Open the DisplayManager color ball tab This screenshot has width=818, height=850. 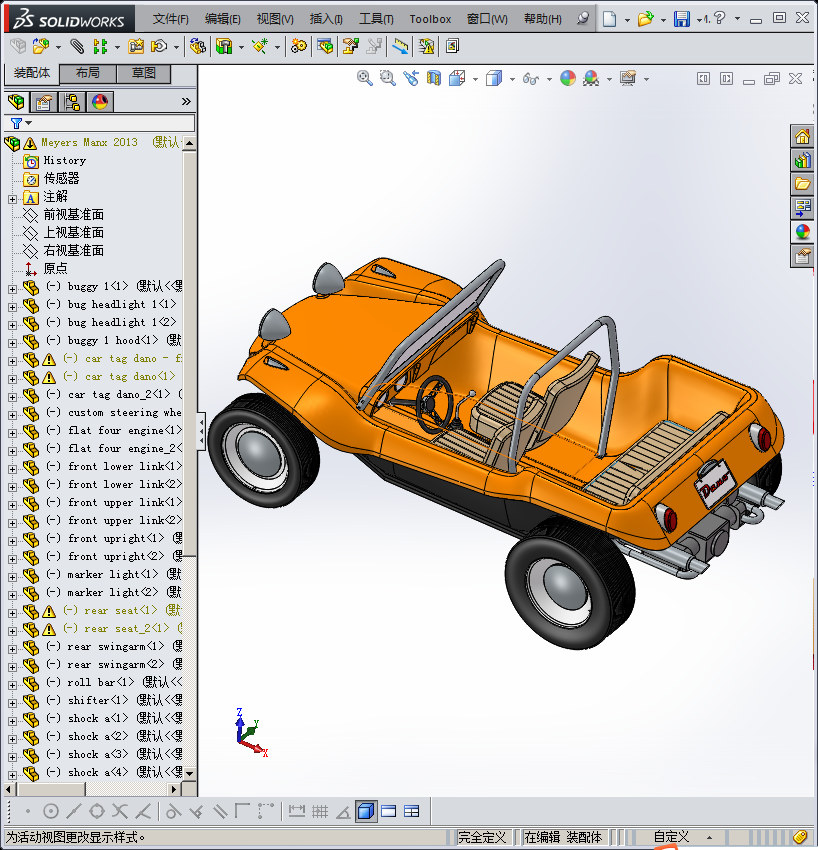[x=99, y=101]
